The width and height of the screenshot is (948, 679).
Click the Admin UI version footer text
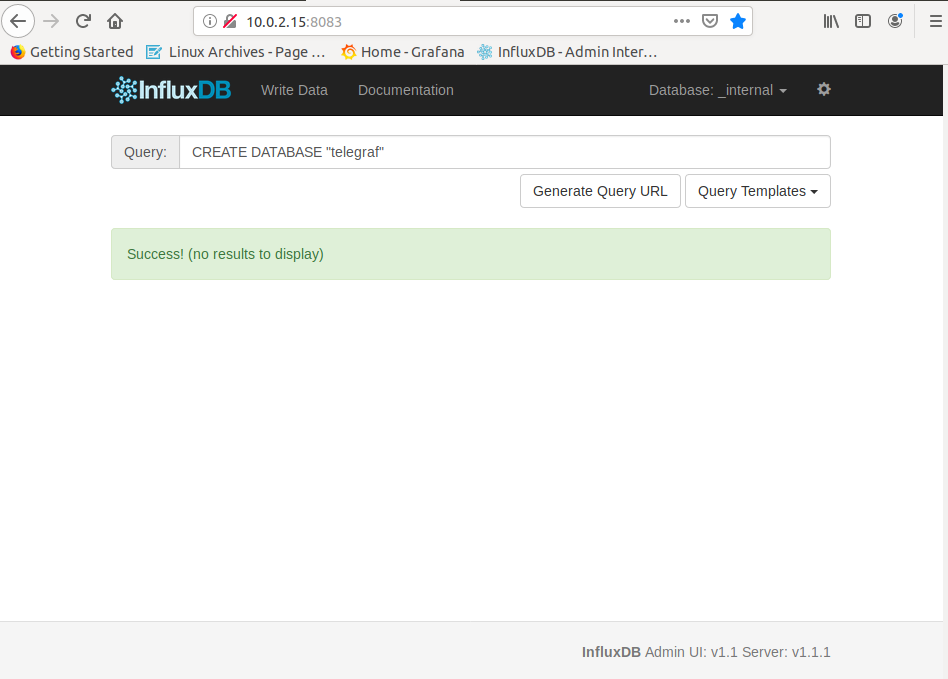706,652
